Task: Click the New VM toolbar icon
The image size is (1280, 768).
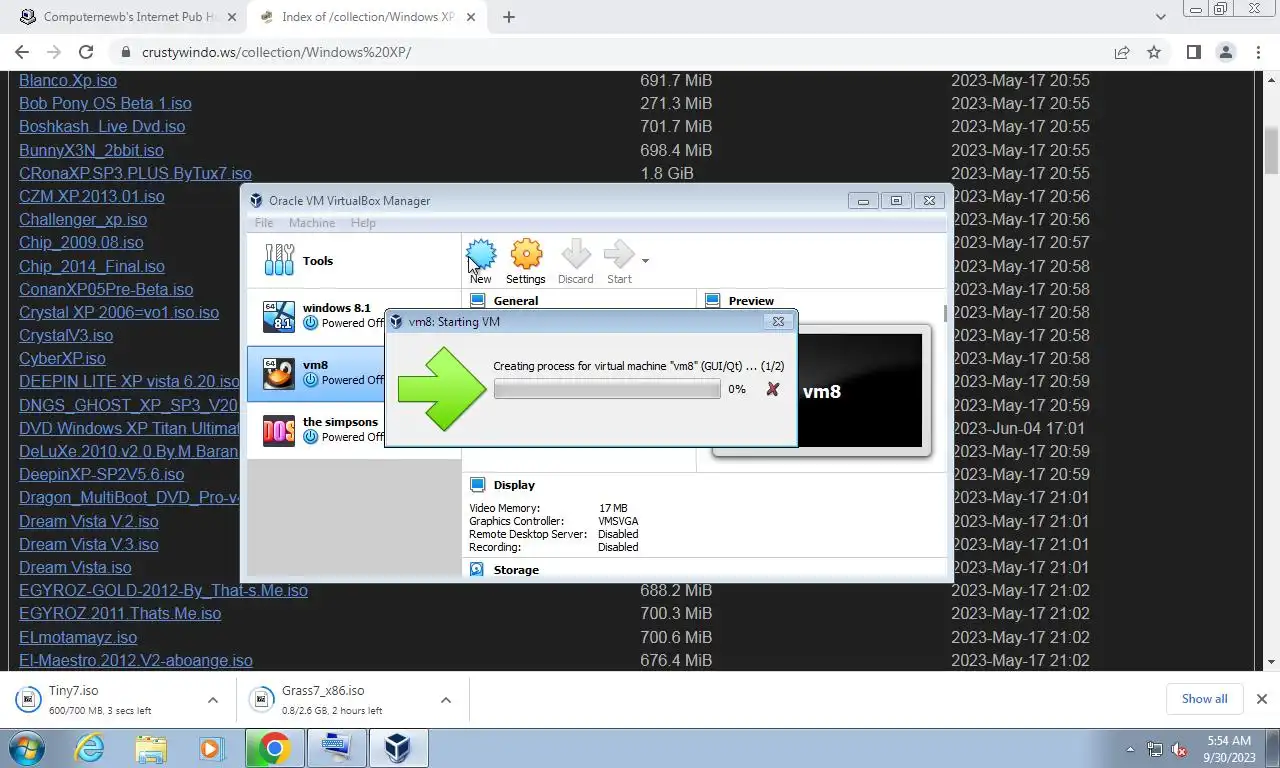Action: (x=481, y=262)
